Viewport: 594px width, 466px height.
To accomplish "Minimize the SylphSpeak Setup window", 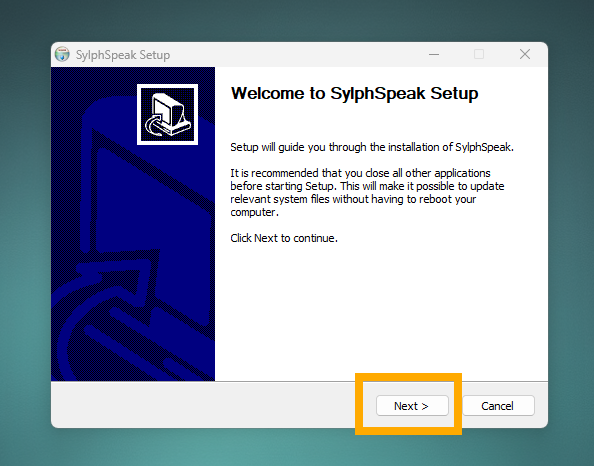I will (434, 55).
